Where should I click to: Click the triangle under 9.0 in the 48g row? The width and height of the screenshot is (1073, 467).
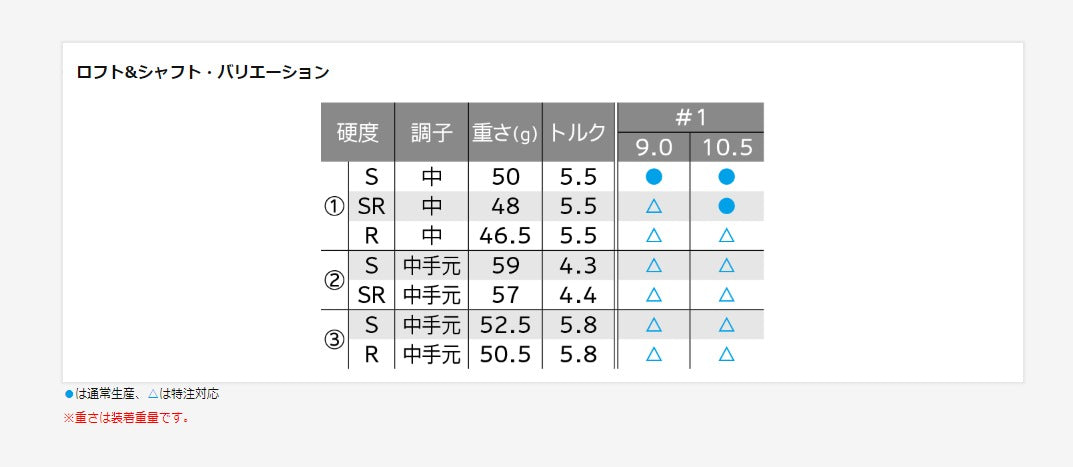(x=654, y=207)
